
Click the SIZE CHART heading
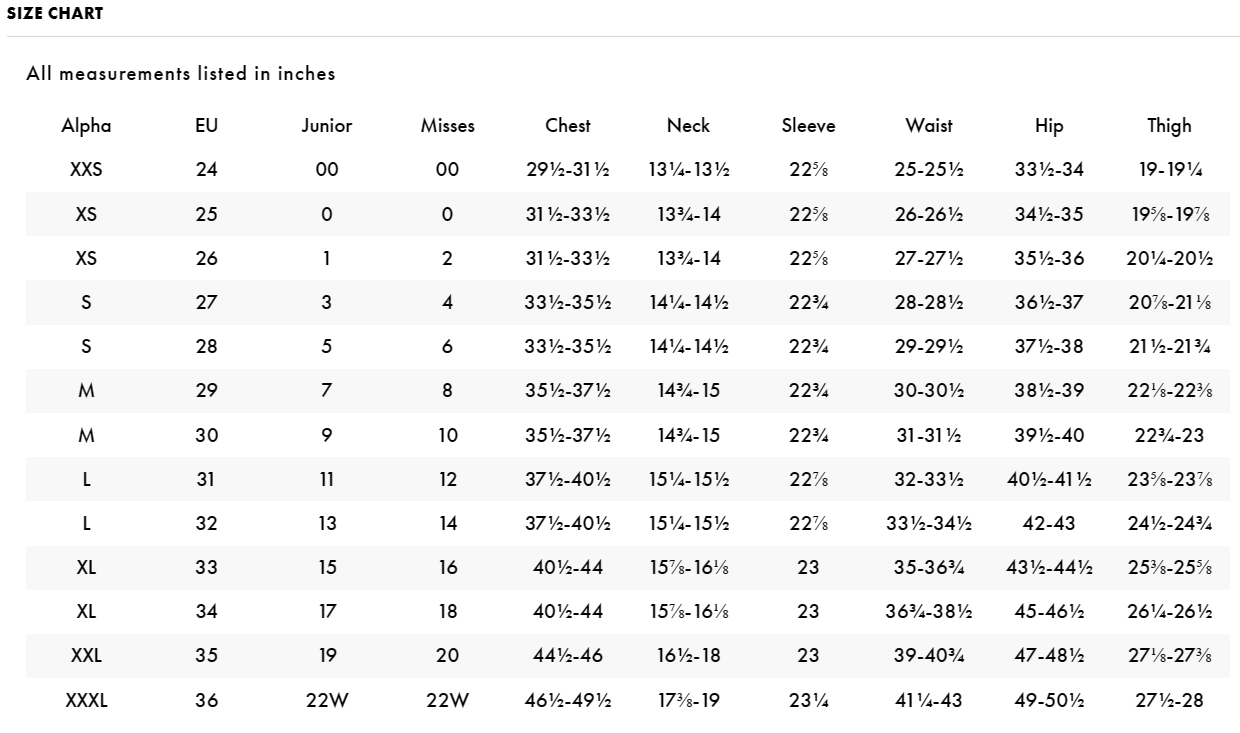click(55, 14)
